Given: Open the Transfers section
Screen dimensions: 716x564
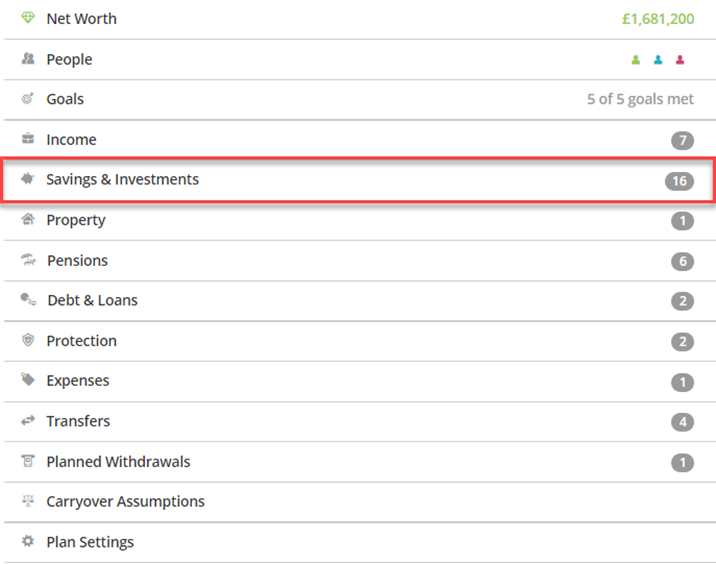Looking at the screenshot, I should [x=358, y=421].
